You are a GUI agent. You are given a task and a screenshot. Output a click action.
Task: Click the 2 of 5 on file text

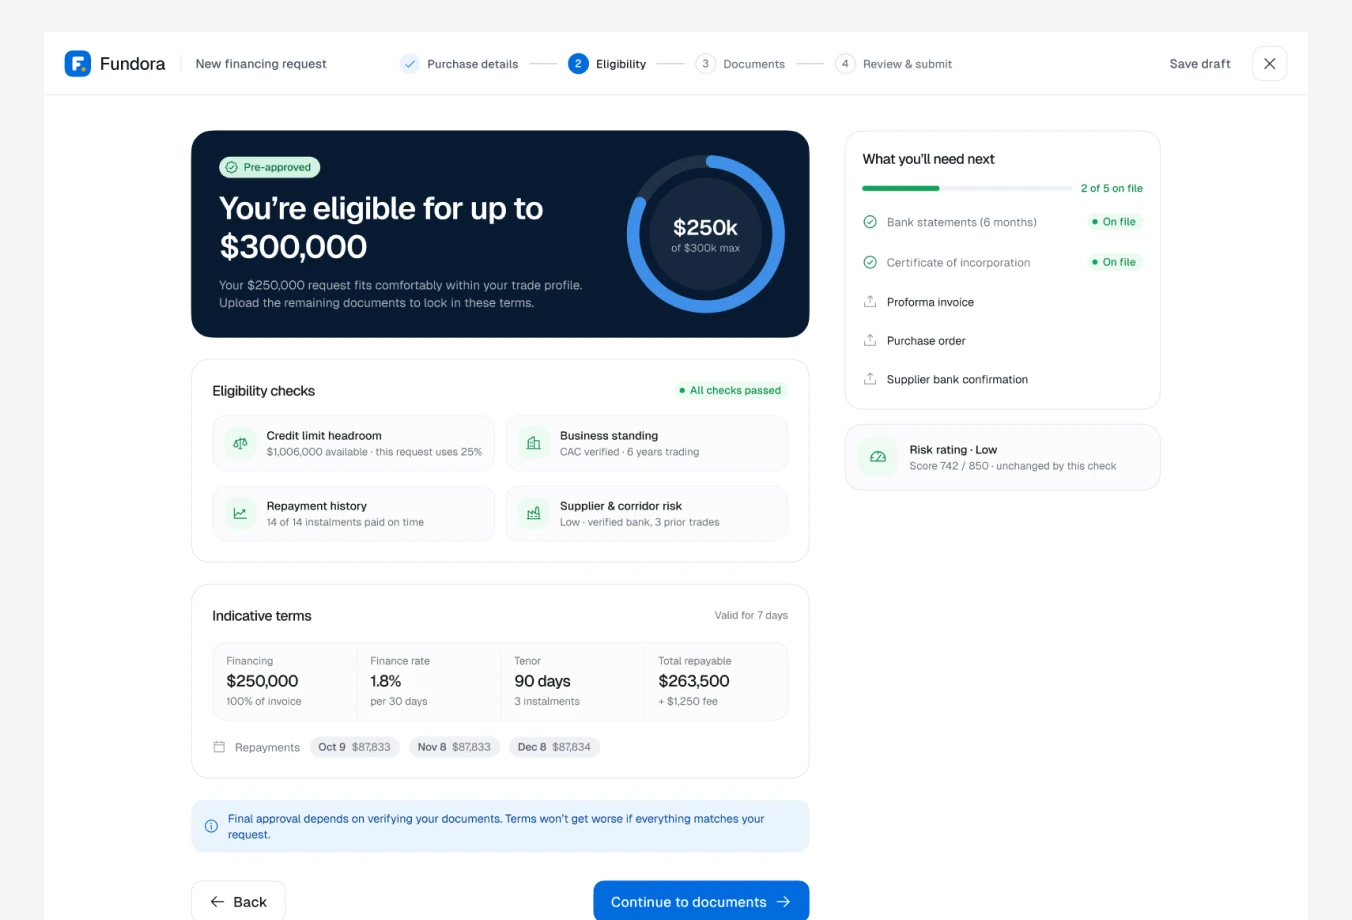1111,188
